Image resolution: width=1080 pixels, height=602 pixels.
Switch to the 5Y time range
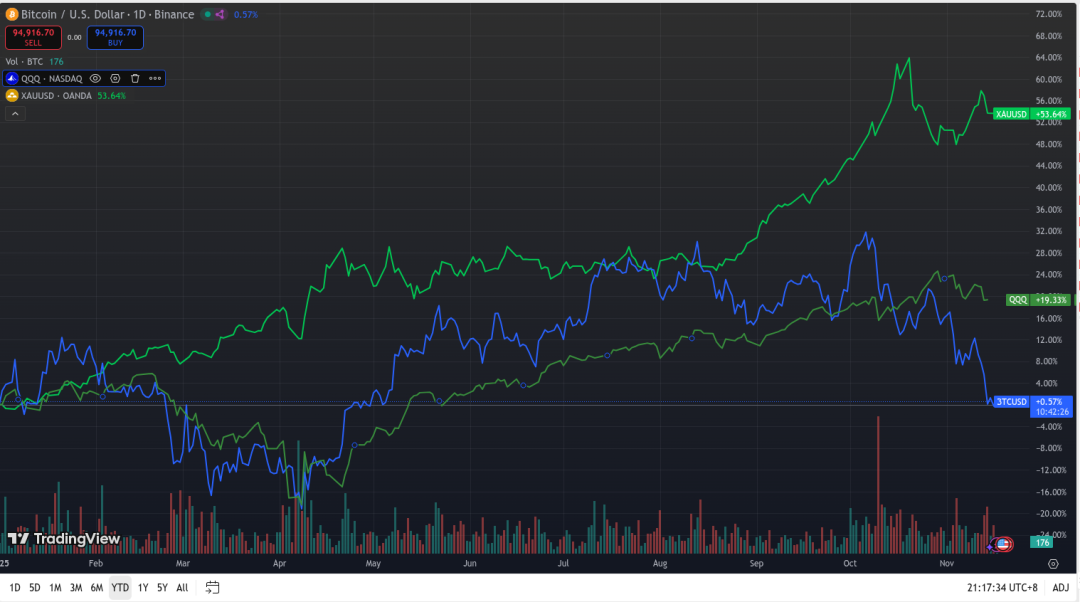tap(162, 588)
